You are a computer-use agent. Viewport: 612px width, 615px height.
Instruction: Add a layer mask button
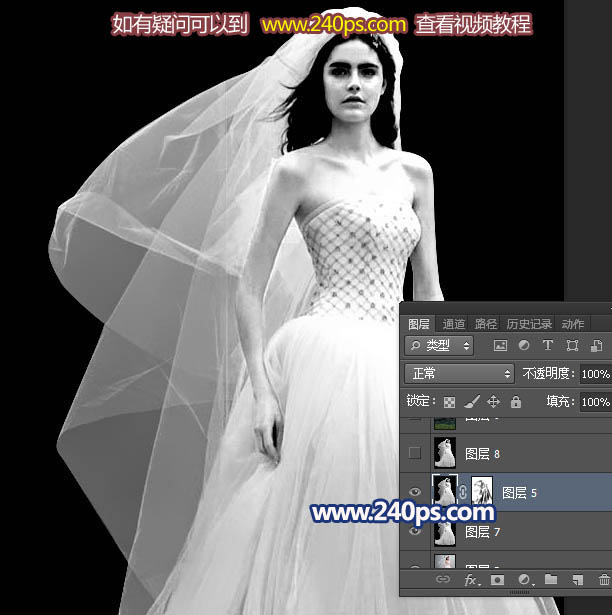[497, 580]
